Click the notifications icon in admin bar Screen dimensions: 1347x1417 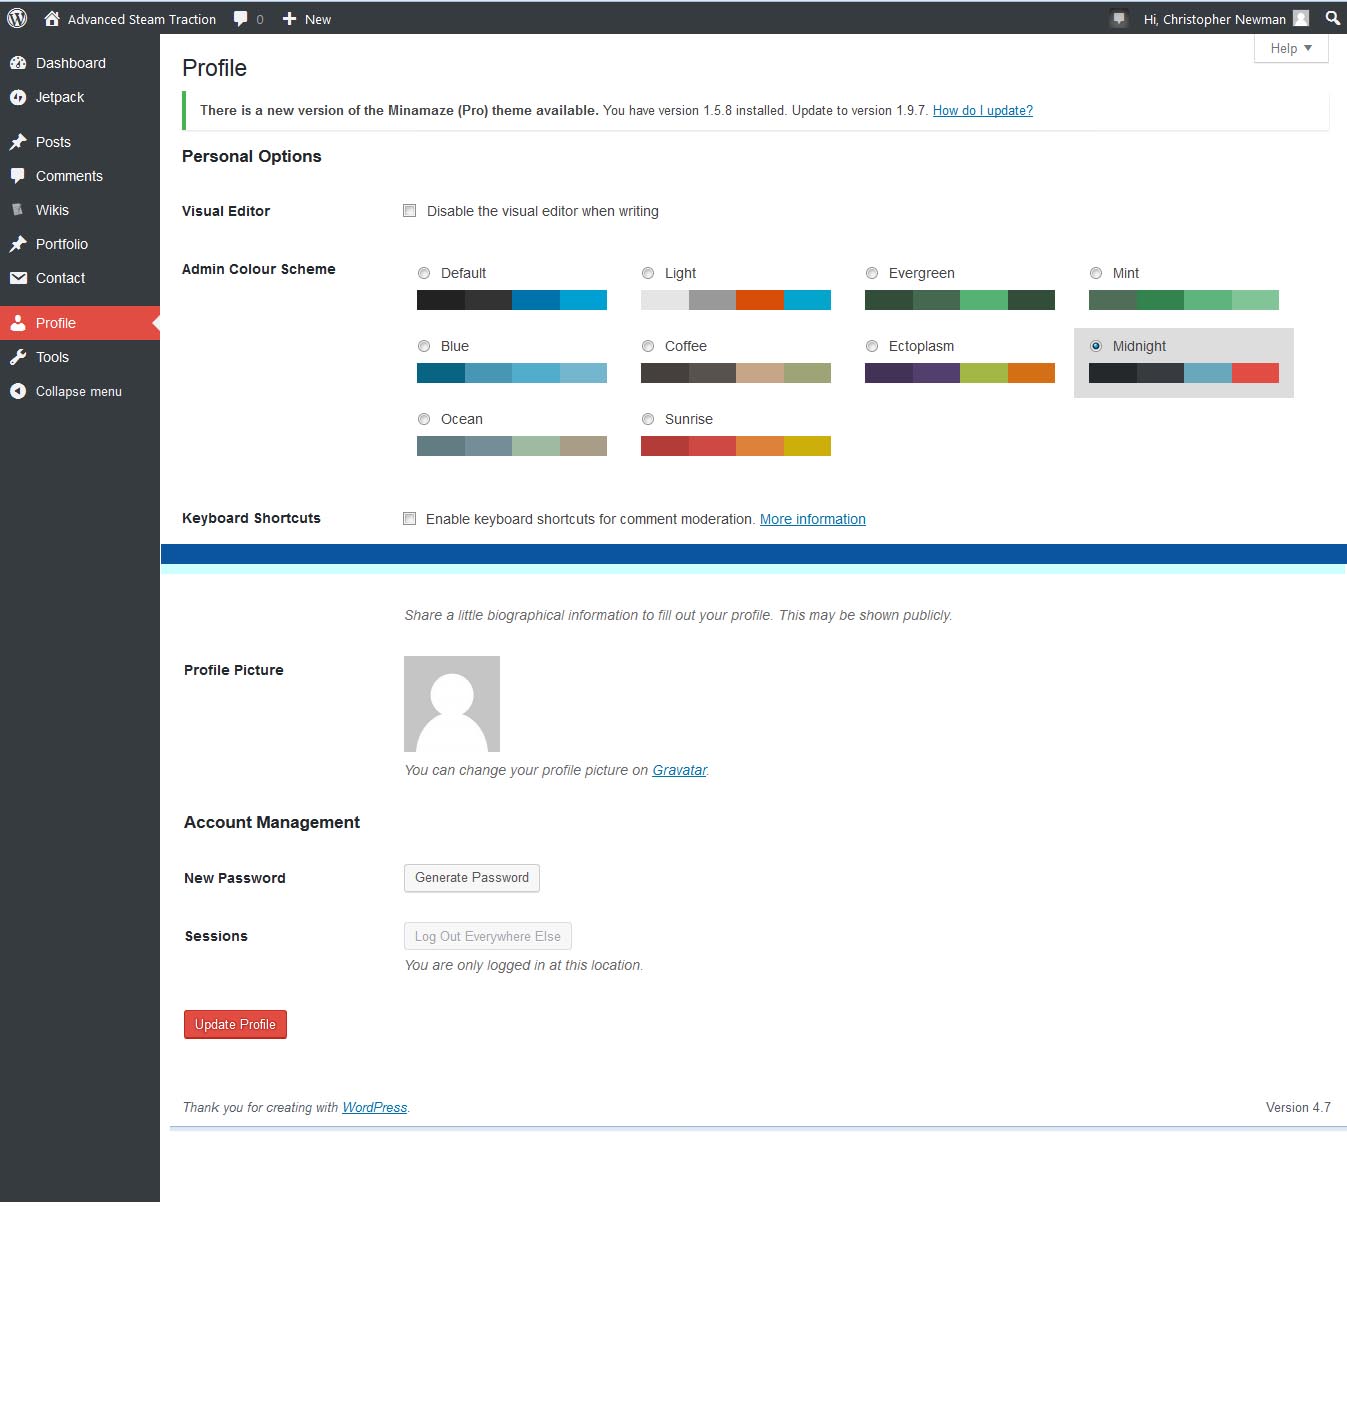1119,19
